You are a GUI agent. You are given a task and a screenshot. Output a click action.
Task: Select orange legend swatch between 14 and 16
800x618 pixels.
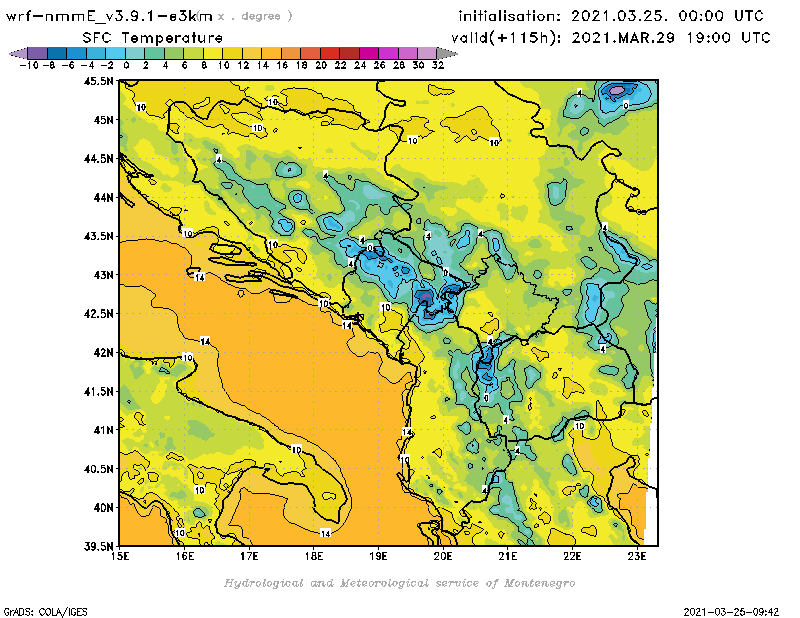click(271, 53)
